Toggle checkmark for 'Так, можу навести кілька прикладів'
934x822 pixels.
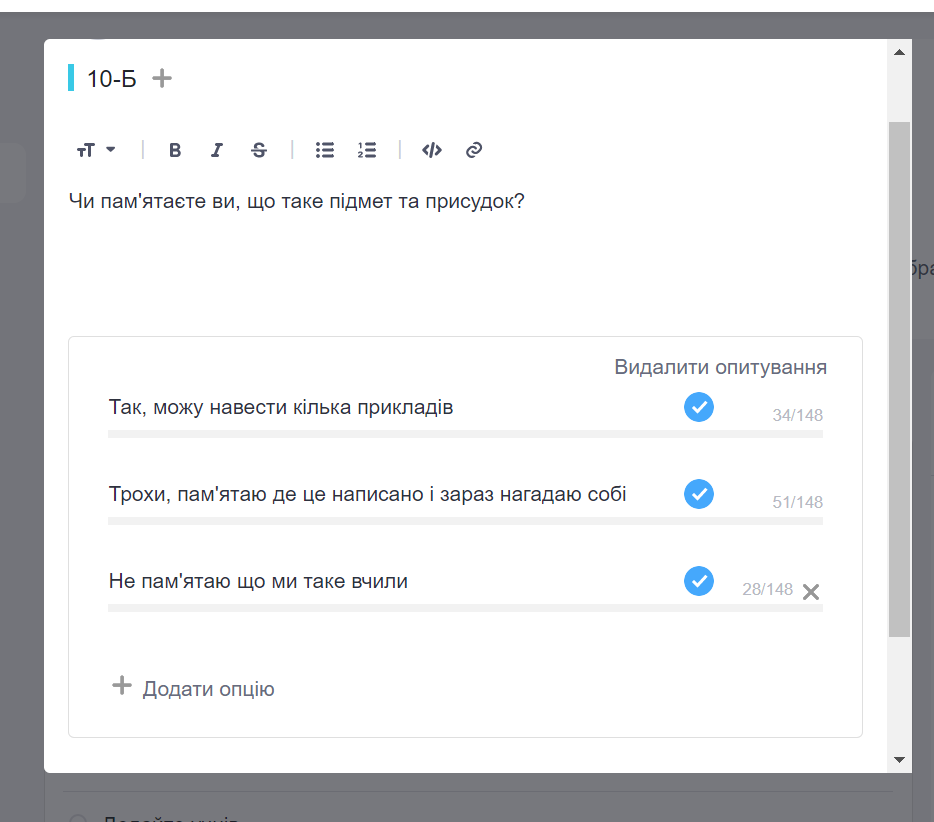pyautogui.click(x=699, y=407)
